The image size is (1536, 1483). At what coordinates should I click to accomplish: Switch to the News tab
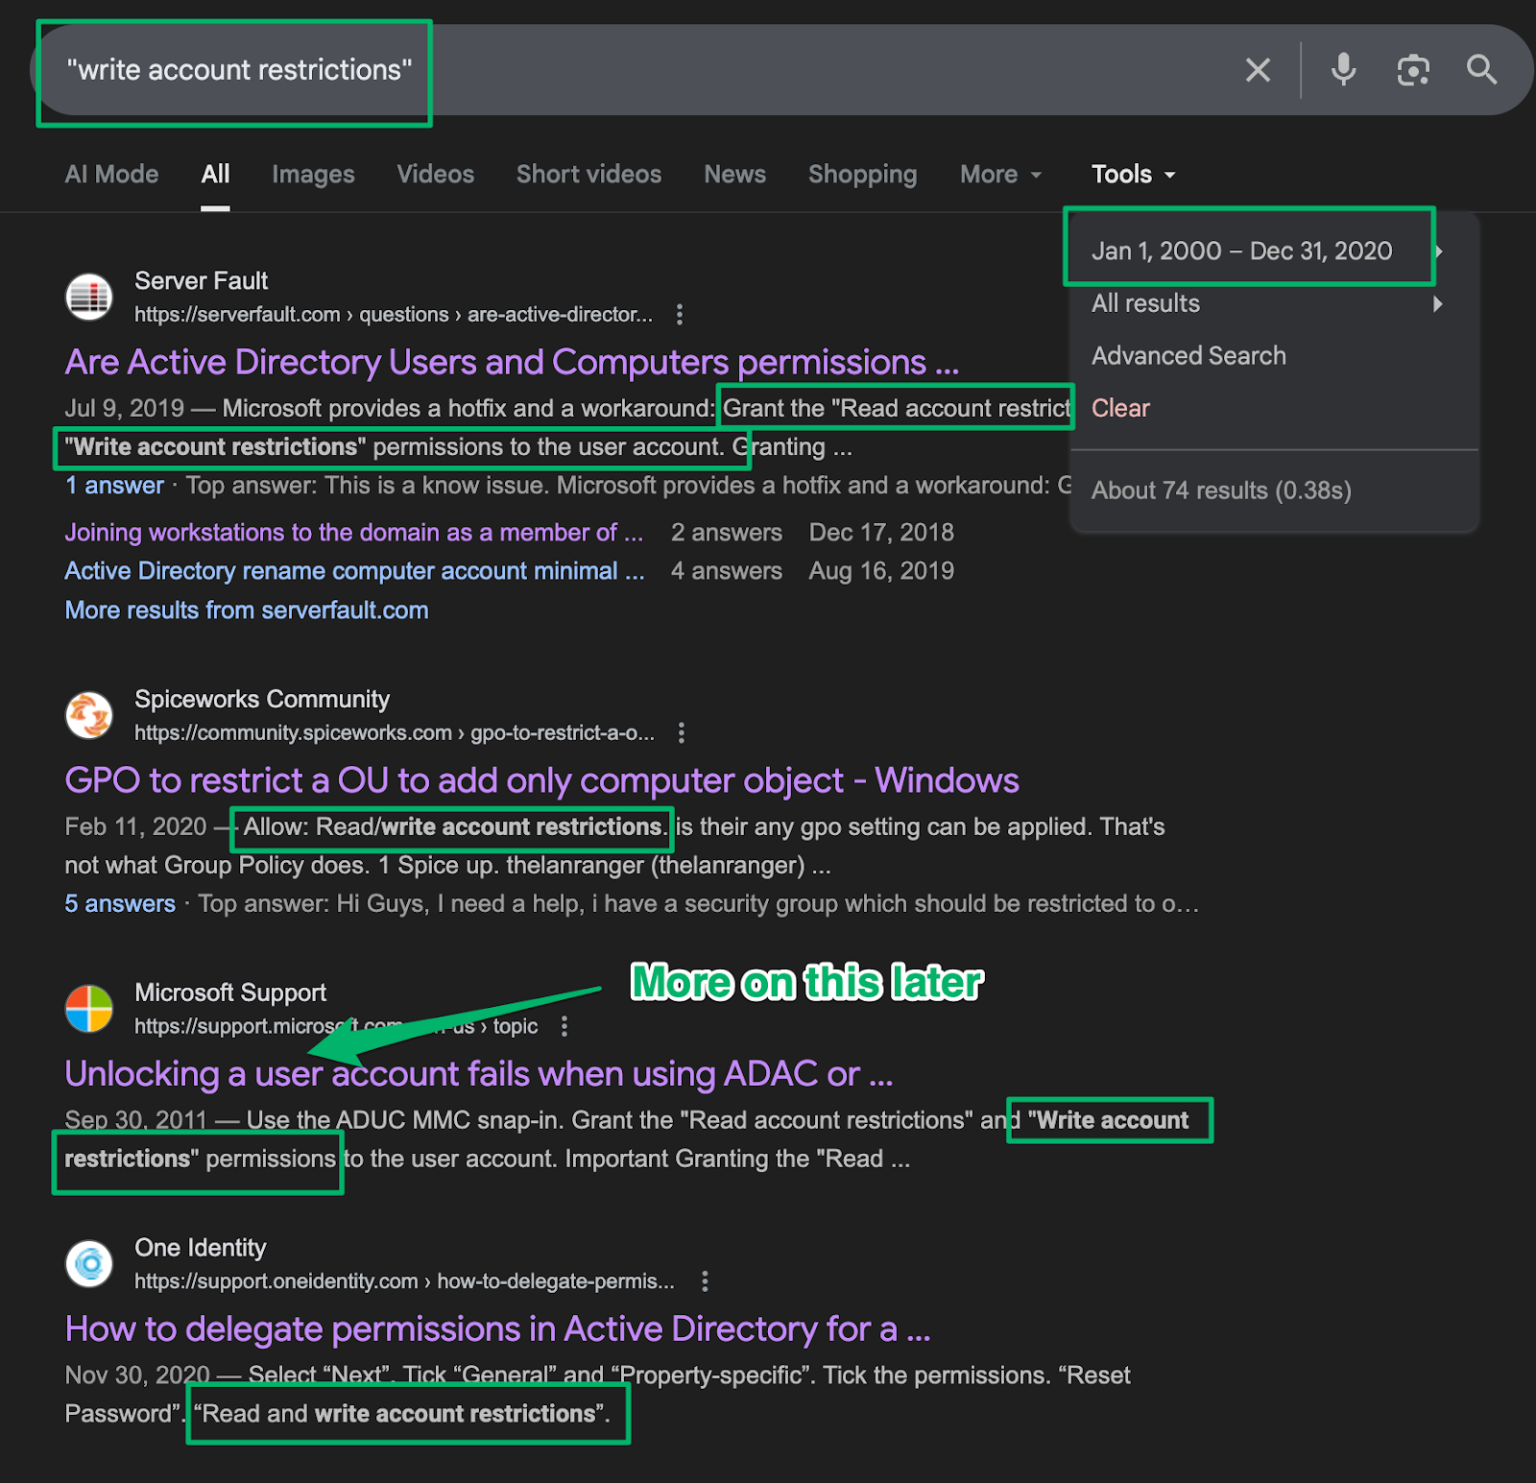tap(734, 175)
